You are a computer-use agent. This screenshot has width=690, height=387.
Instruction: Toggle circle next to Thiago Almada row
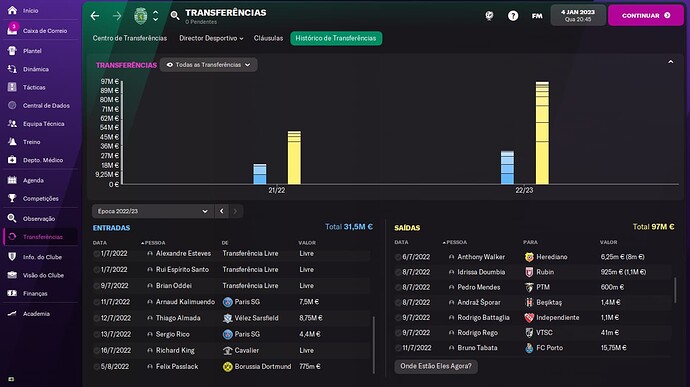click(96, 318)
